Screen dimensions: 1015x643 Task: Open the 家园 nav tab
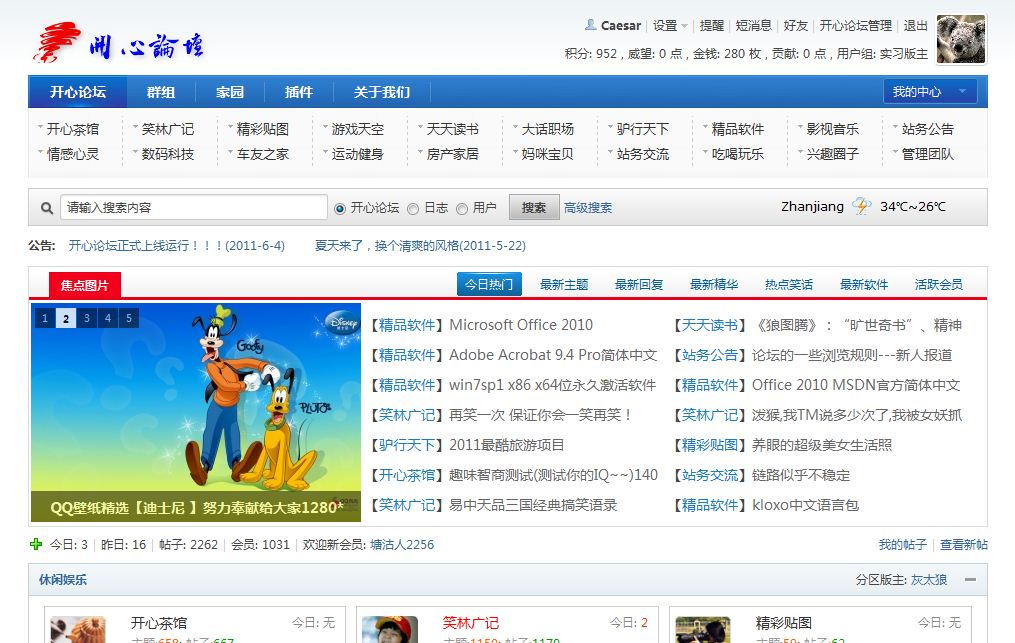tap(230, 92)
